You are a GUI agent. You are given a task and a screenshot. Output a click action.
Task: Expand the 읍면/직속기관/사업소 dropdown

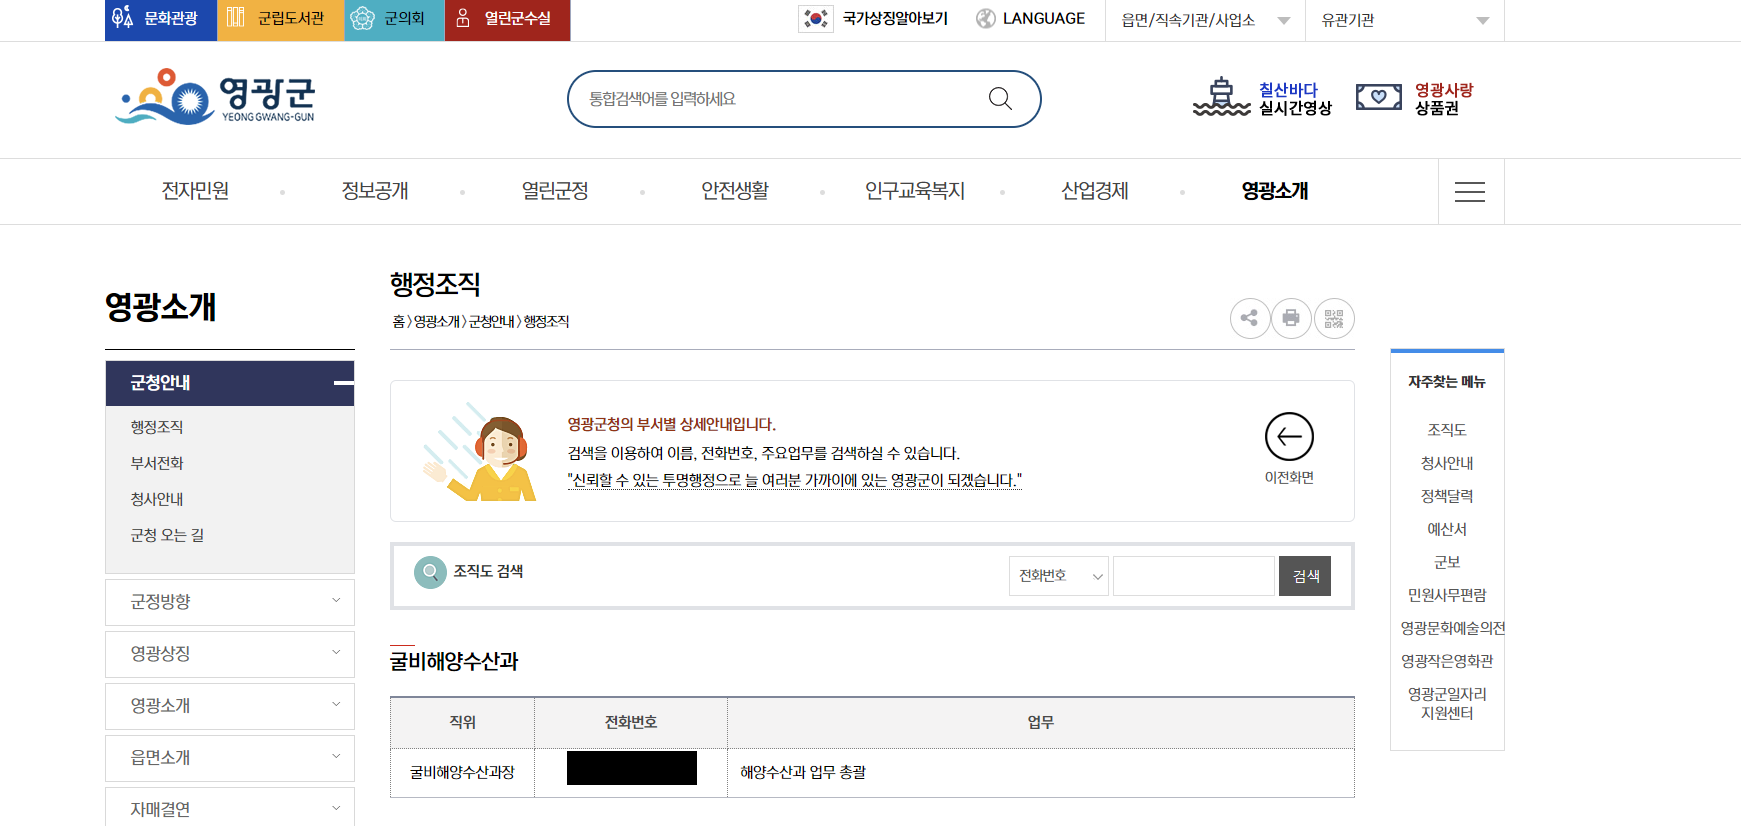click(x=1205, y=20)
